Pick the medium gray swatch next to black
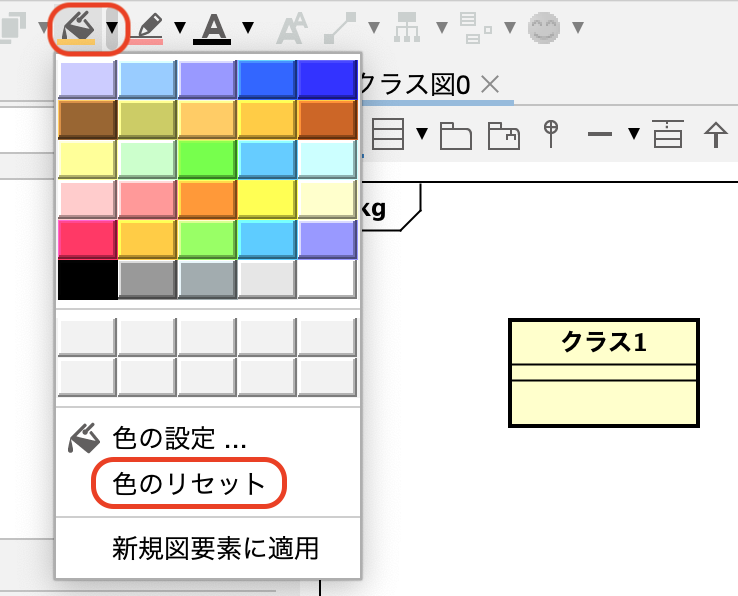Image resolution: width=738 pixels, height=596 pixels. pyautogui.click(x=147, y=279)
